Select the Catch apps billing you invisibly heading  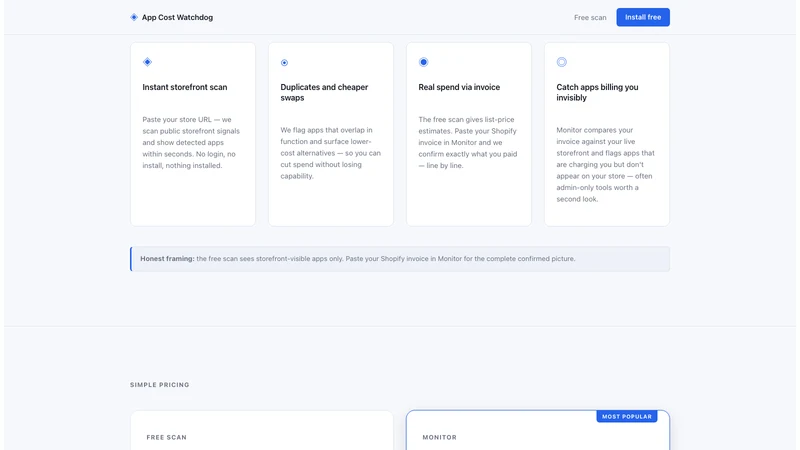point(597,92)
